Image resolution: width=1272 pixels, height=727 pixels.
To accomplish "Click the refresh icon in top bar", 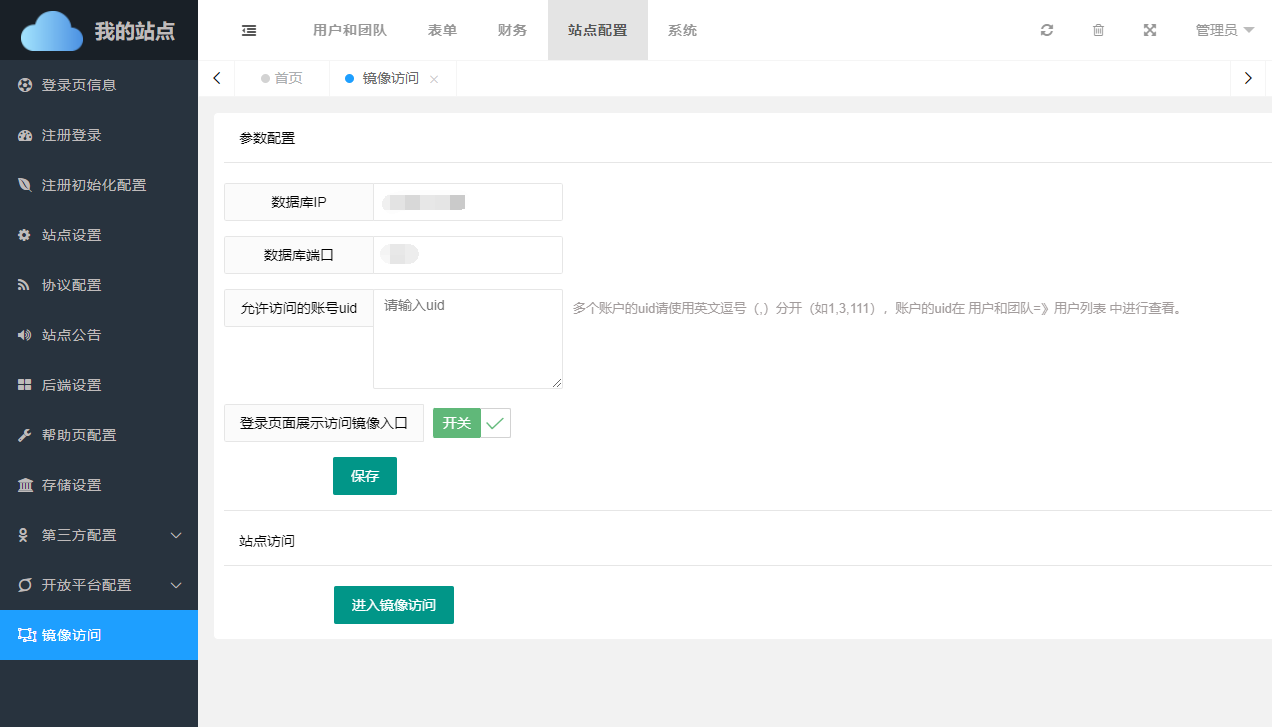I will pyautogui.click(x=1047, y=30).
